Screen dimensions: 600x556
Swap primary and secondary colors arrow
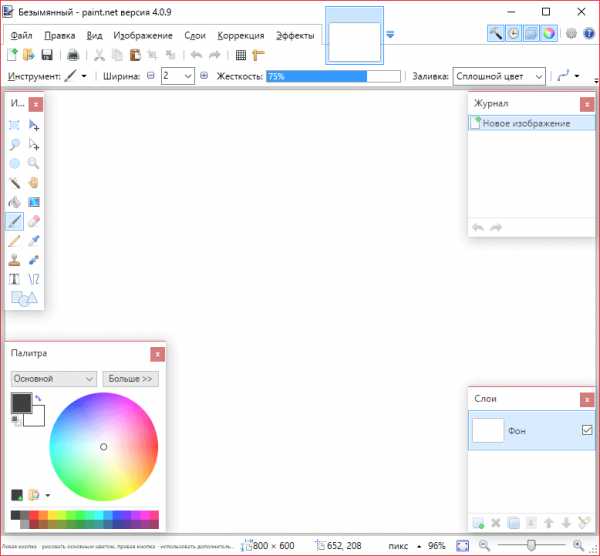pos(38,398)
